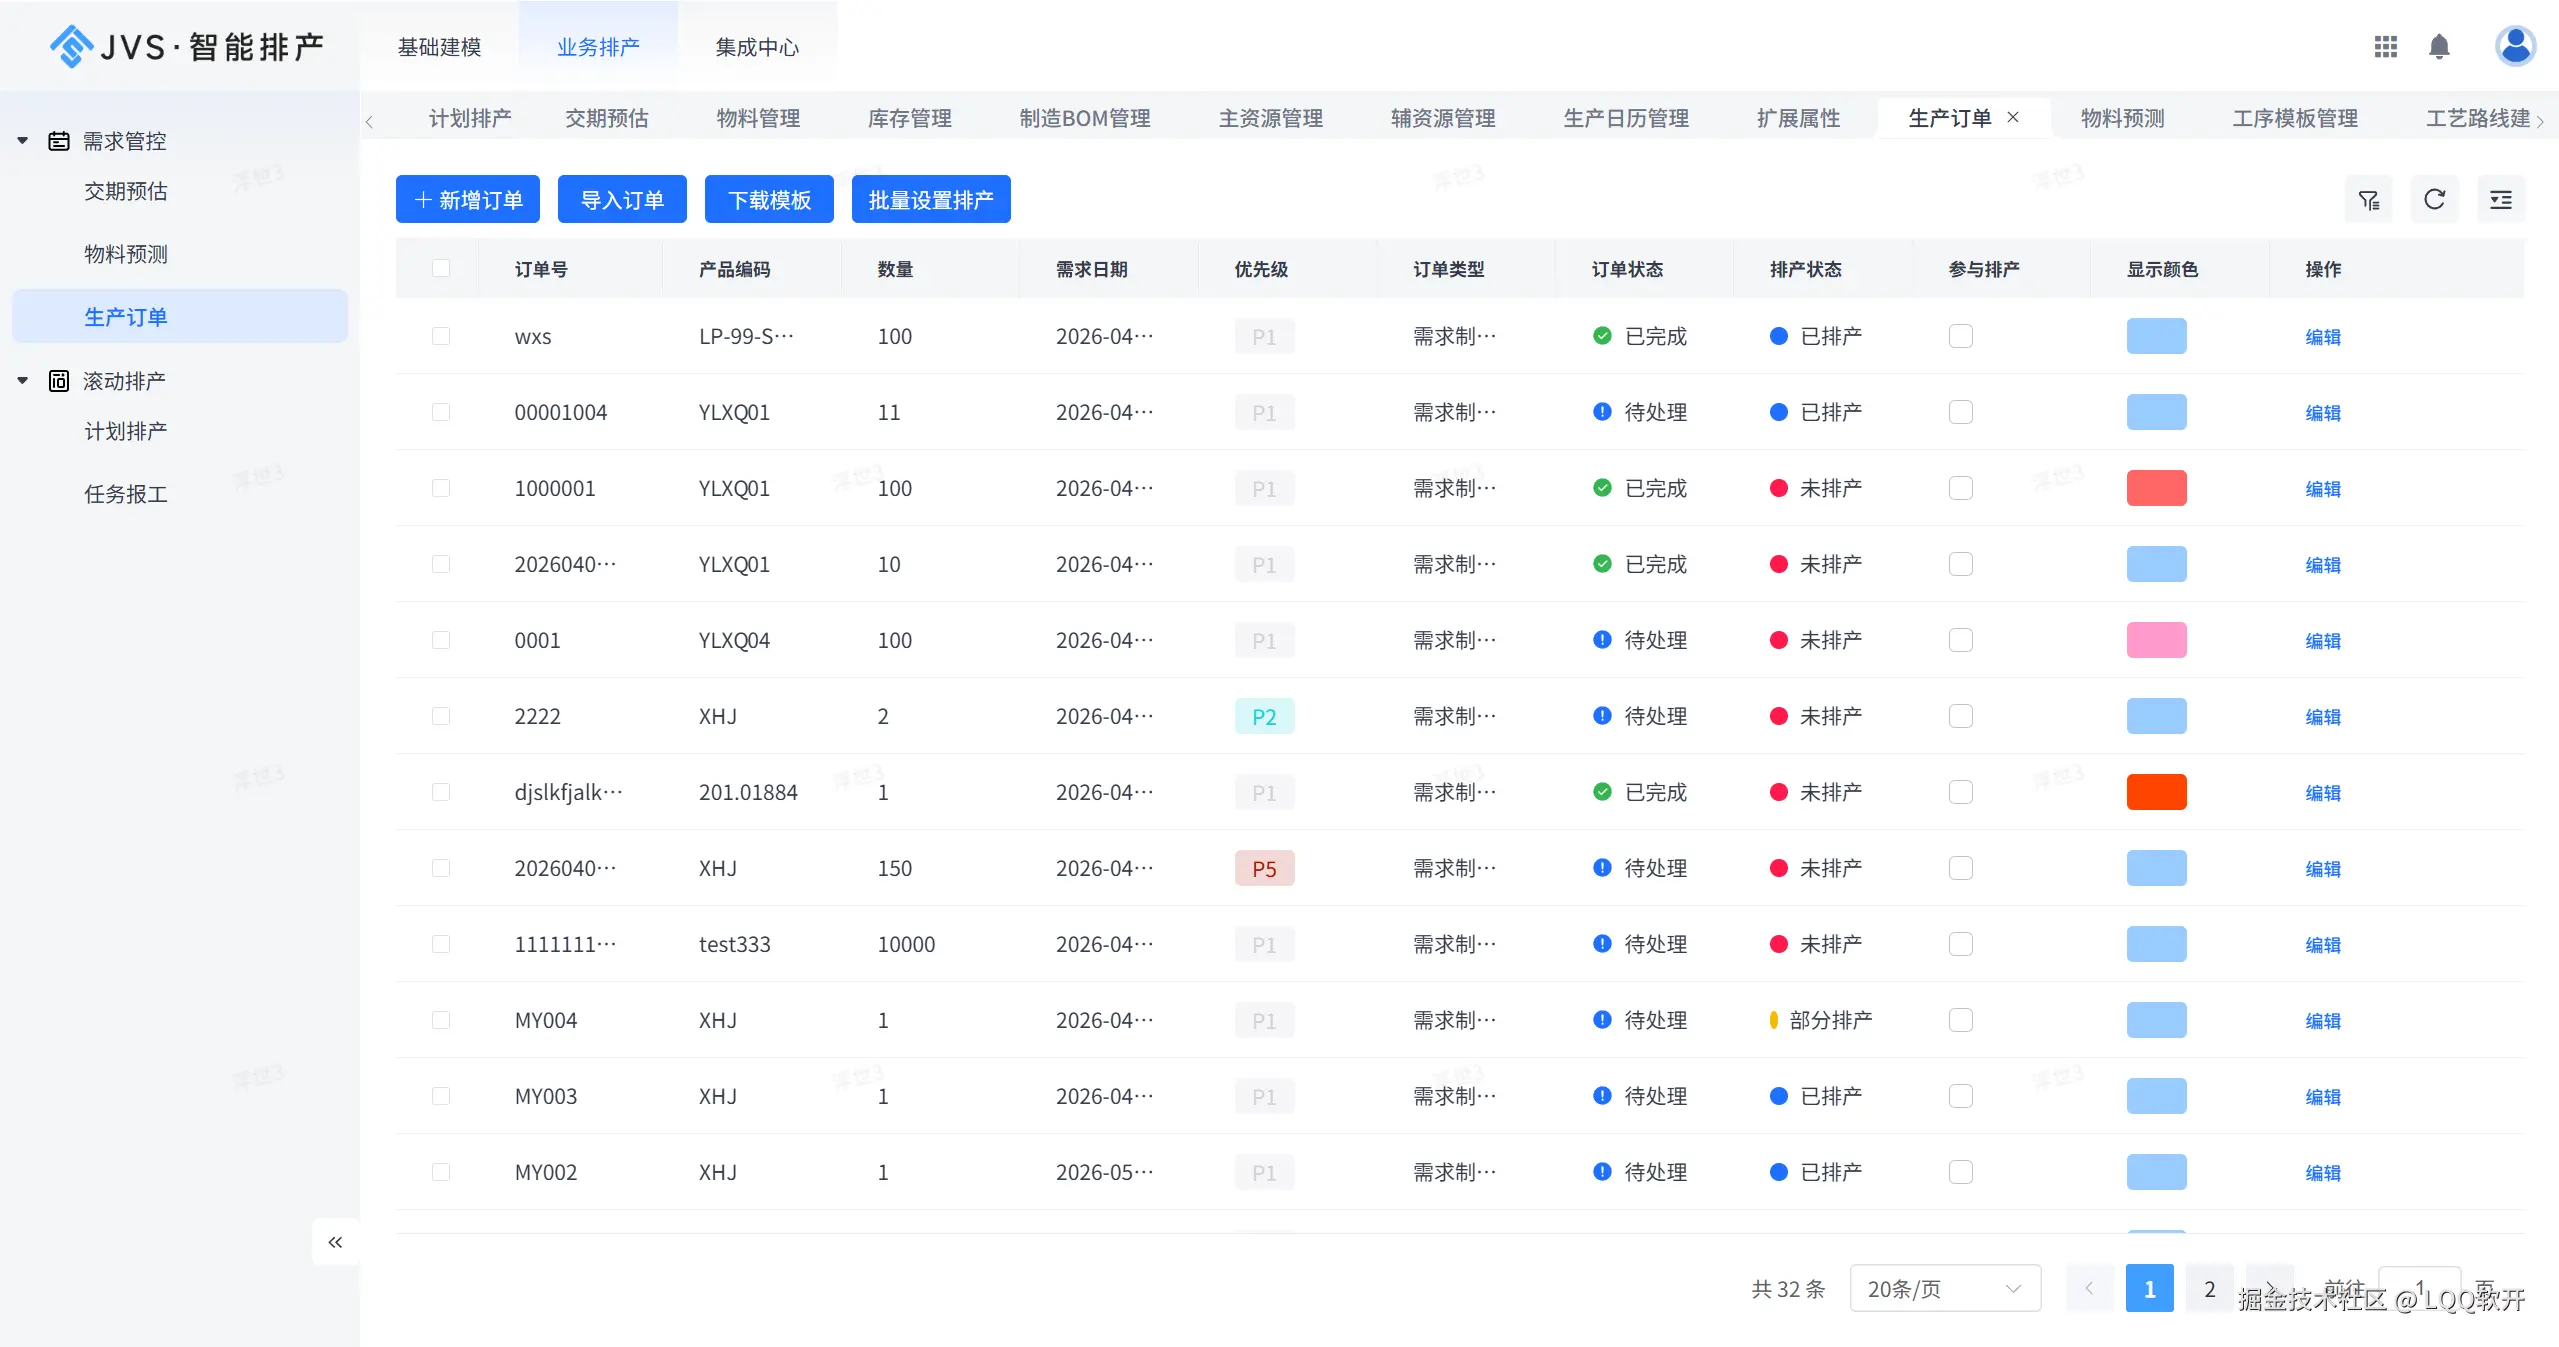Check the row checkbox for order wxs
Viewport: 2559px width, 1347px height.
pos(441,336)
